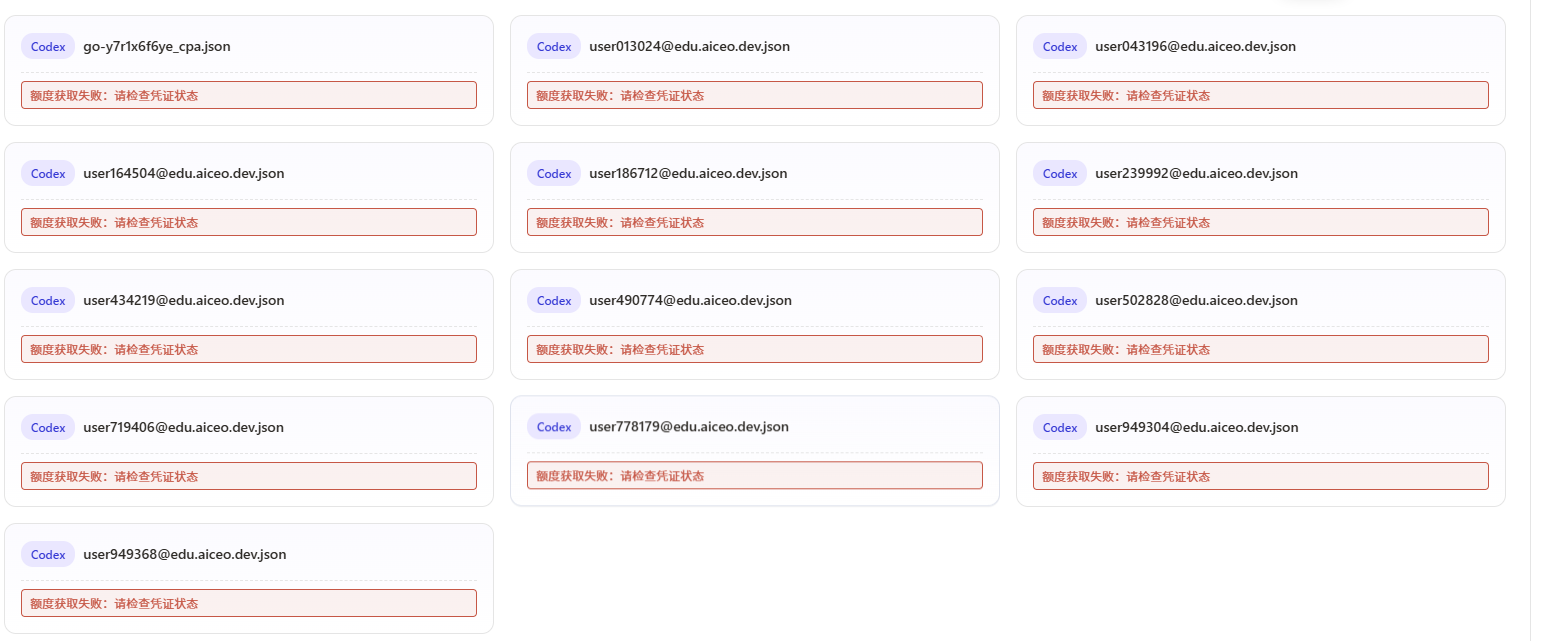Screen dimensions: 1546x641
Task: Open user164504@edu.aiceo.dev.json credential entry
Action: [x=184, y=173]
